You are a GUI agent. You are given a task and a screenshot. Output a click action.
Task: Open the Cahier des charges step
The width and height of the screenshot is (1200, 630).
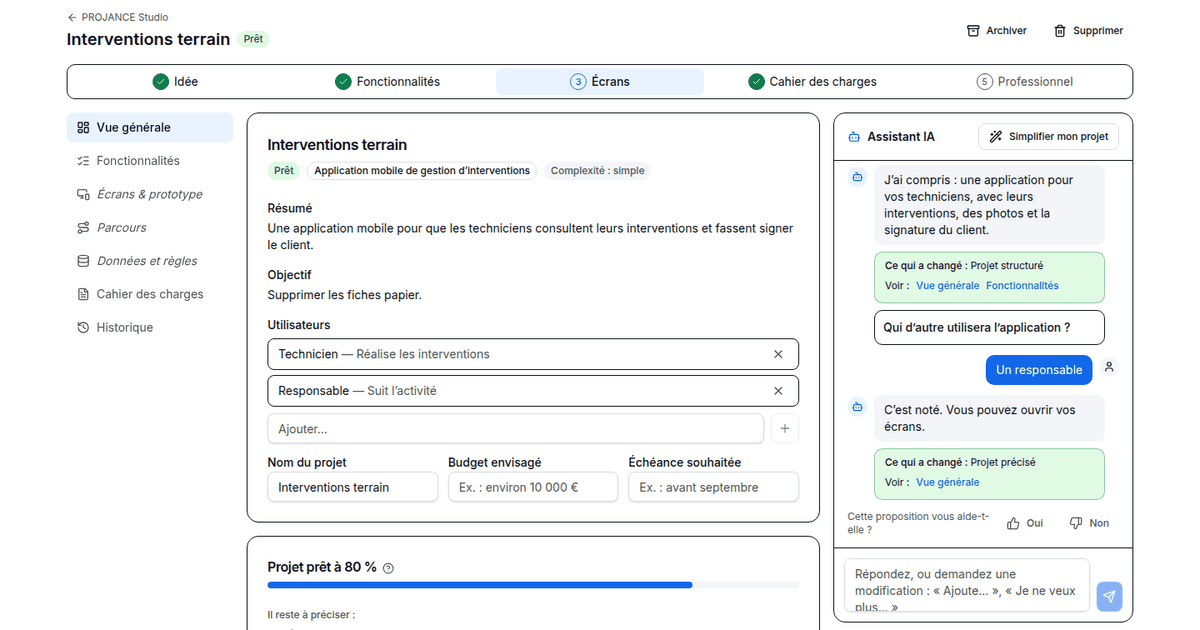[x=812, y=82]
